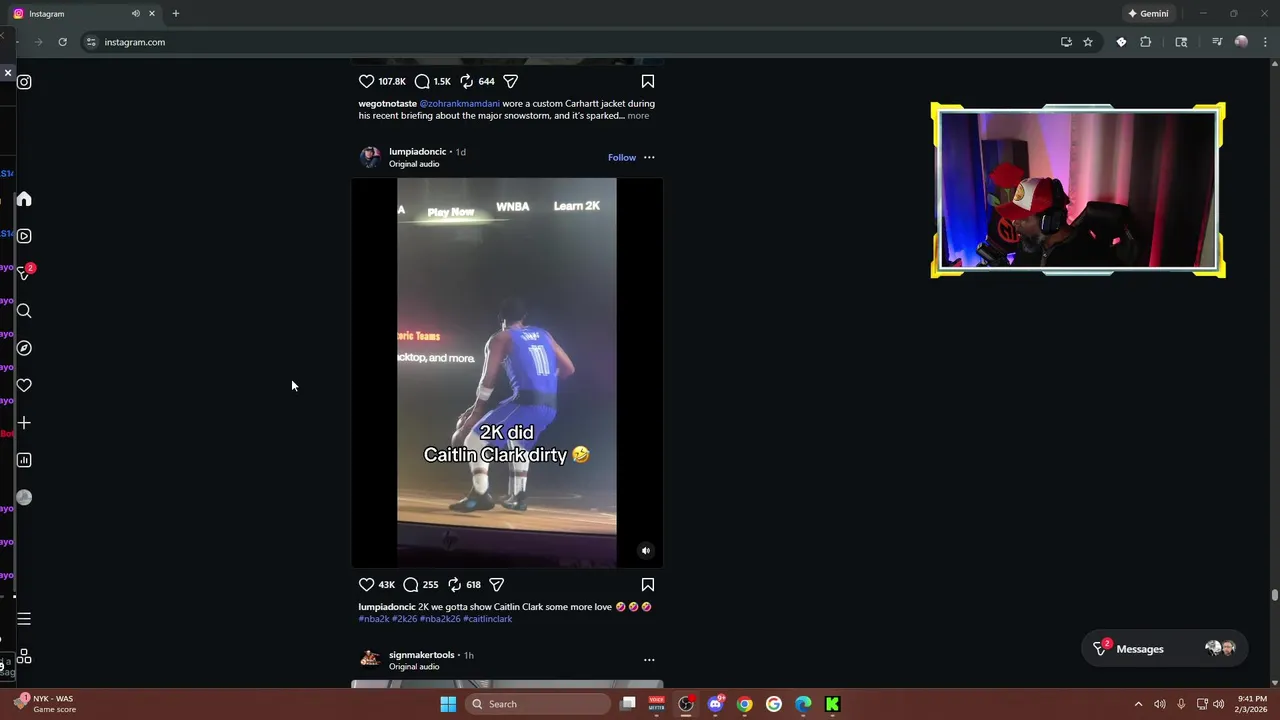
Task: Open lumpiadoncic profile from post header
Action: 417,152
